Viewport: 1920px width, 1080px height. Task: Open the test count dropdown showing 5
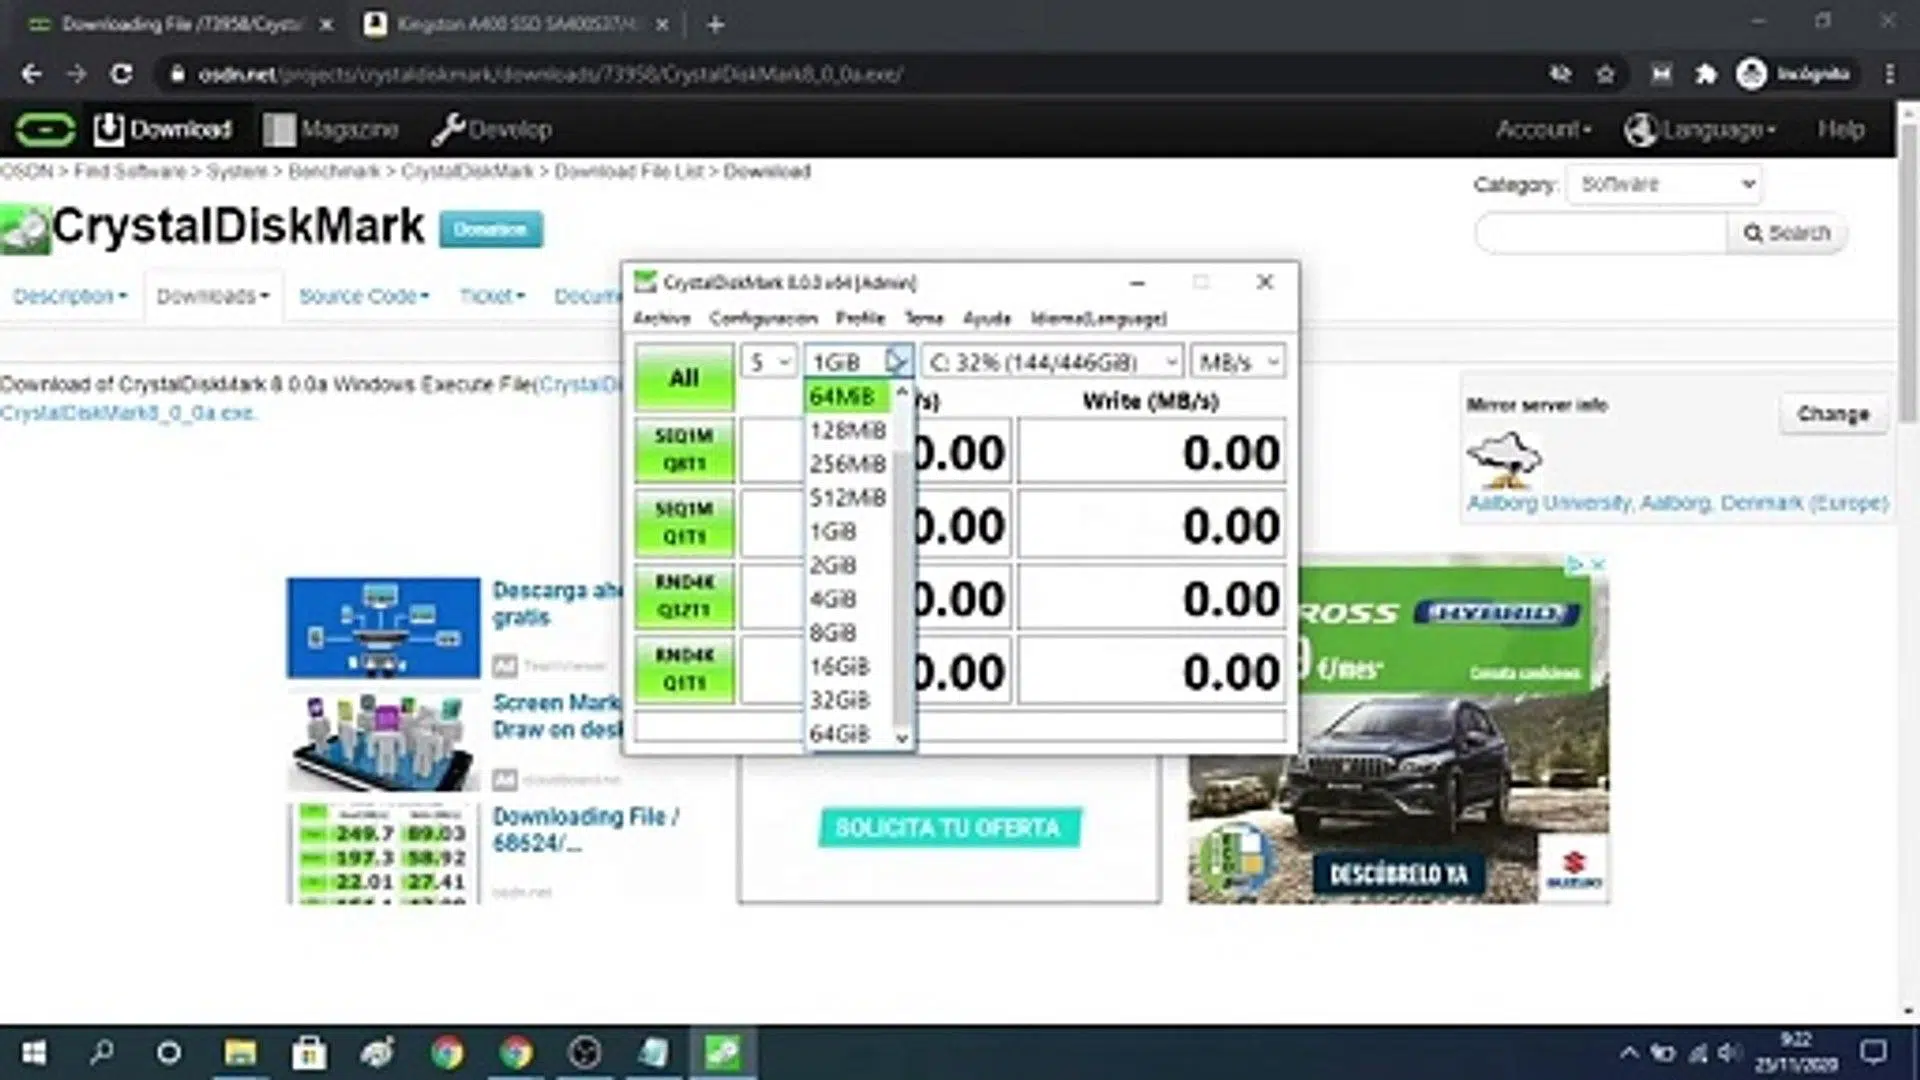click(768, 362)
